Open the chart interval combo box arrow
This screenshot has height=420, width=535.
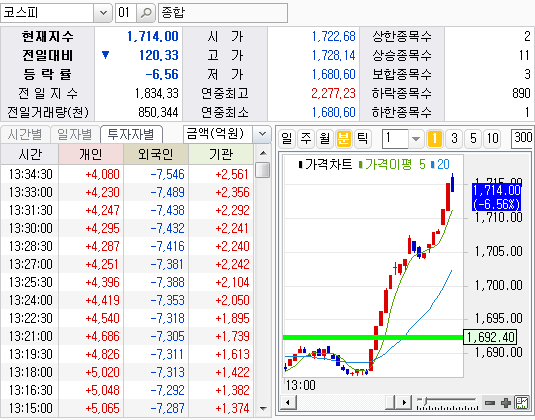point(416,139)
